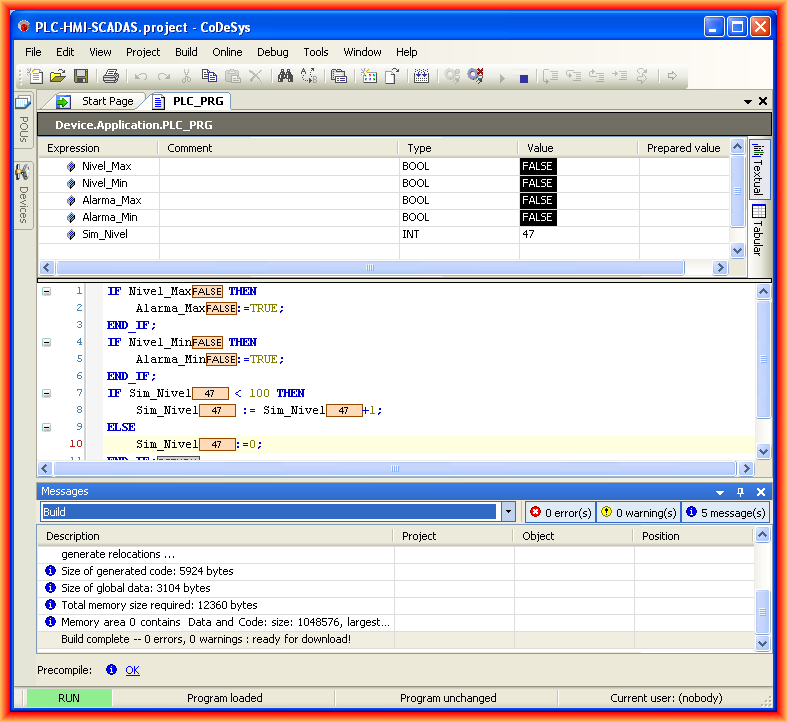Save the project with the floppy icon

pos(81,76)
